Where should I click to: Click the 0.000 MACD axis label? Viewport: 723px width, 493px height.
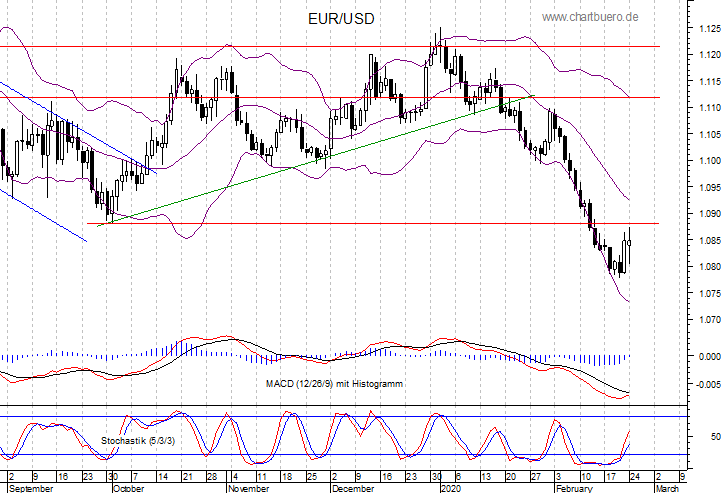[x=706, y=356]
